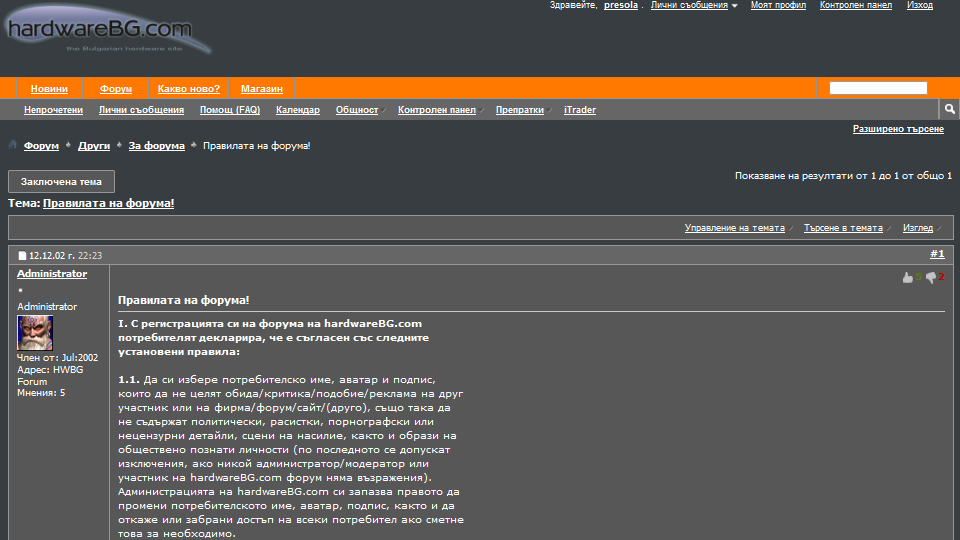The height and width of the screenshot is (540, 960).
Task: Expand the Контролен панел navbar menu
Action: pos(440,110)
